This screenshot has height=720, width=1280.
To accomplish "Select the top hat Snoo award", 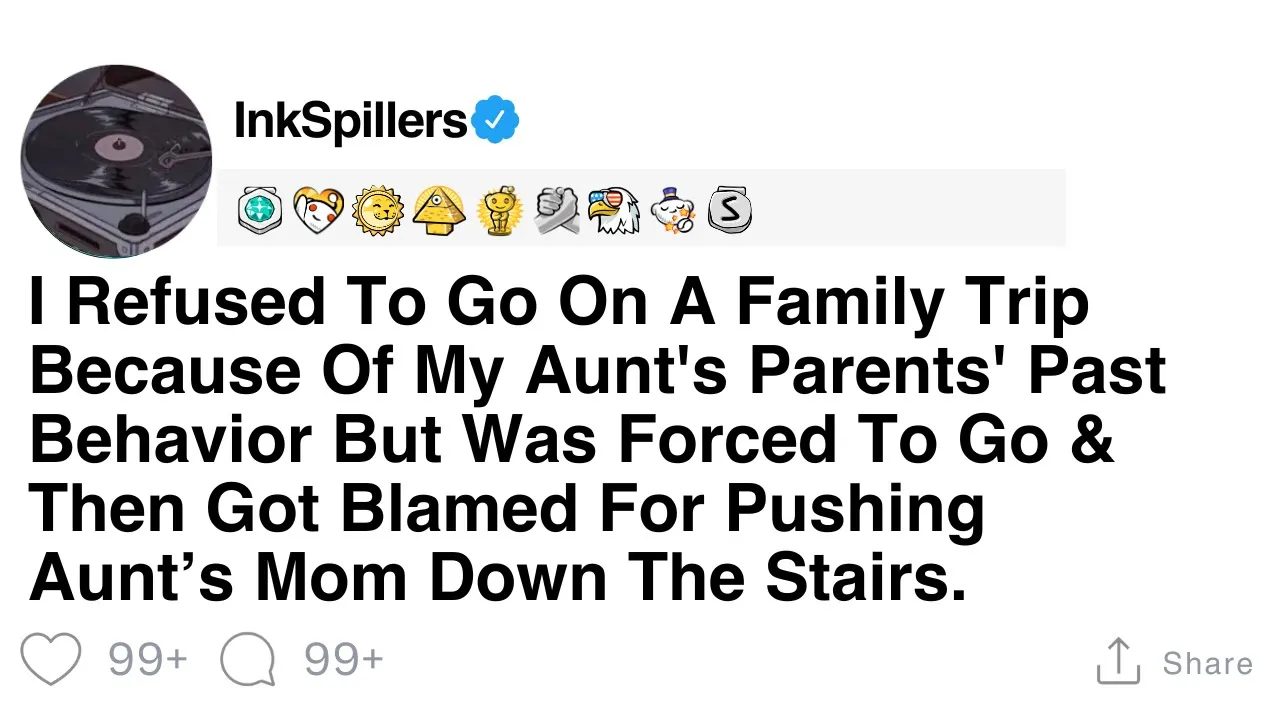I will [672, 210].
